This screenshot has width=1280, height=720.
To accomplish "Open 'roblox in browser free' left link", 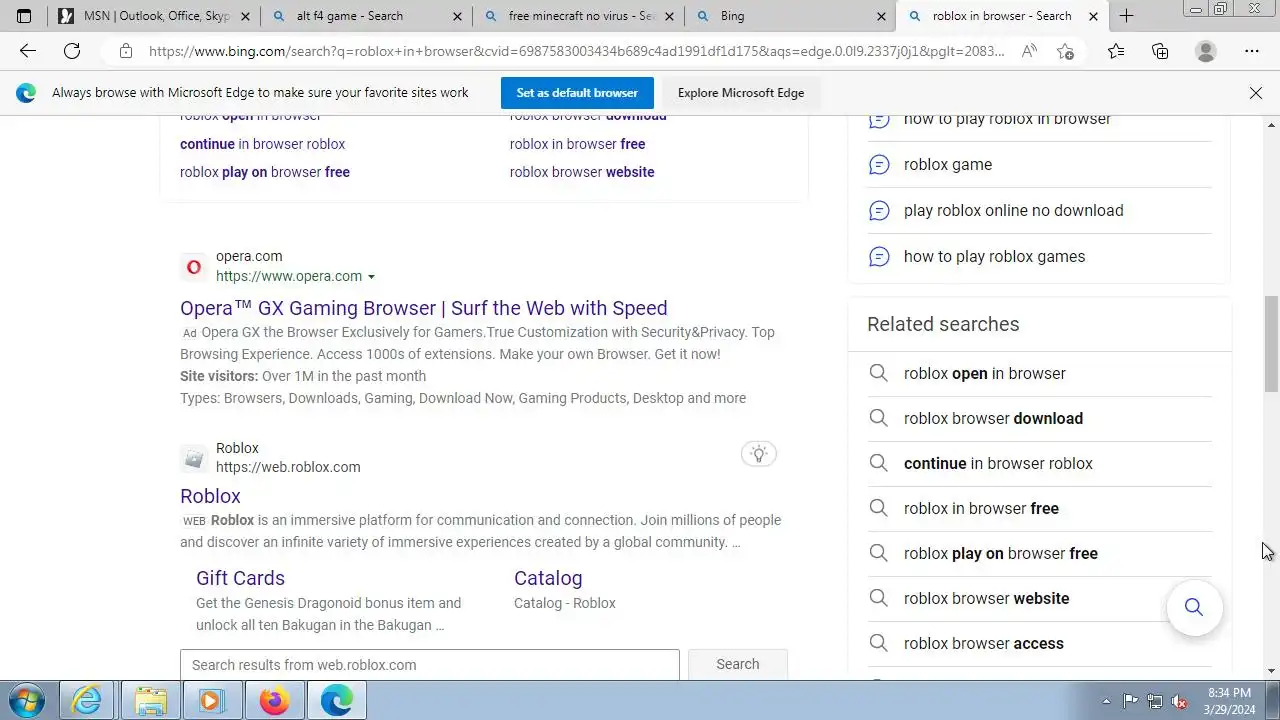I will (577, 144).
